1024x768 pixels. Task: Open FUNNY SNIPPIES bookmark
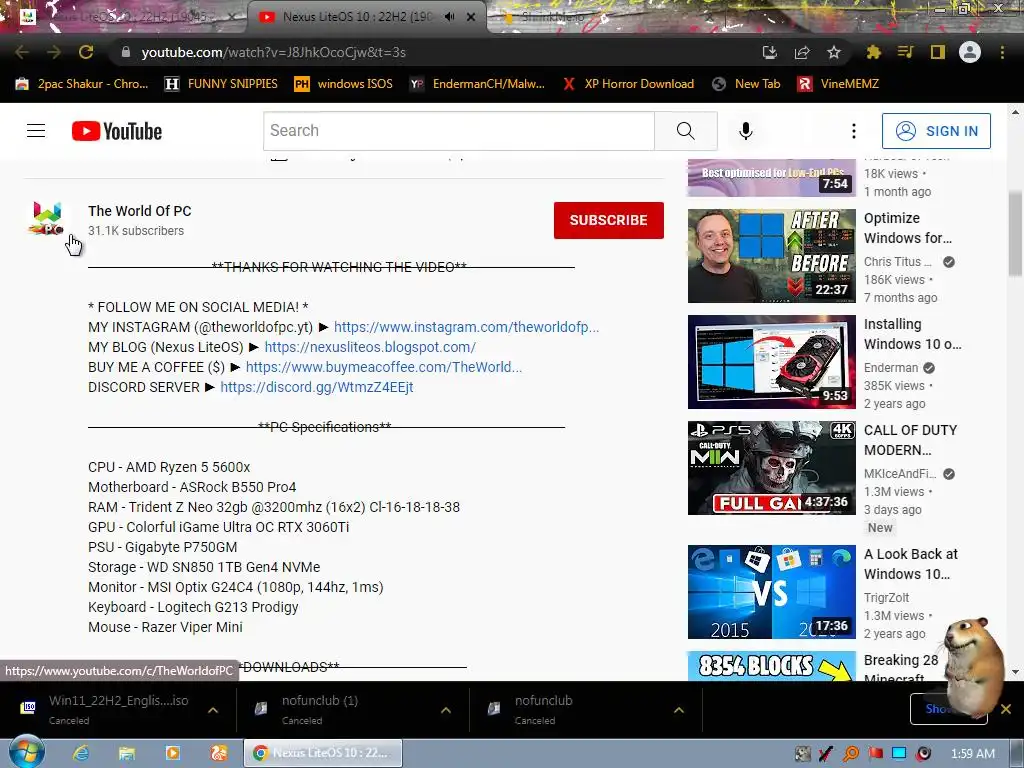[x=221, y=84]
